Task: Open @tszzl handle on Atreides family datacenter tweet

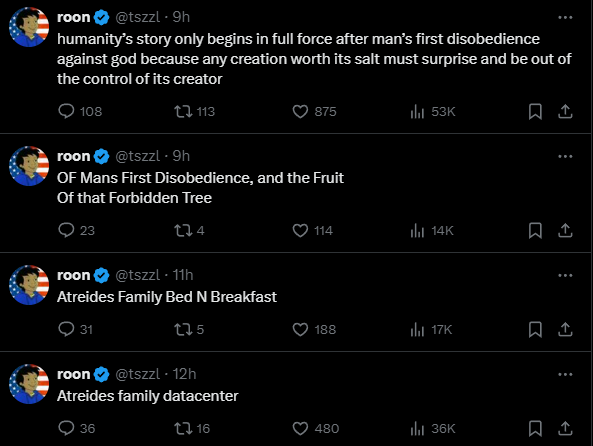Action: click(x=138, y=374)
